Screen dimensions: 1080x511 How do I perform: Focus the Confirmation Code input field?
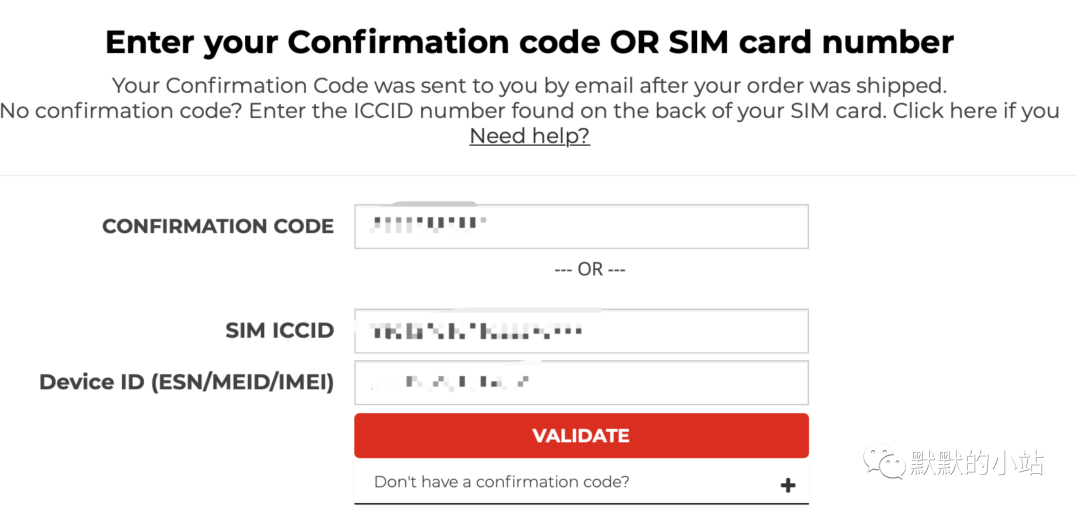(581, 227)
